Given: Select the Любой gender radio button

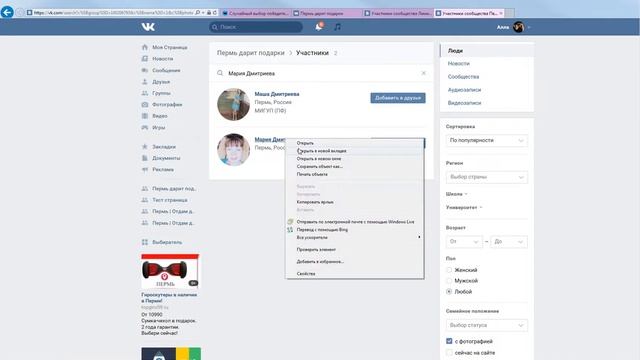Looking at the screenshot, I should click(449, 291).
